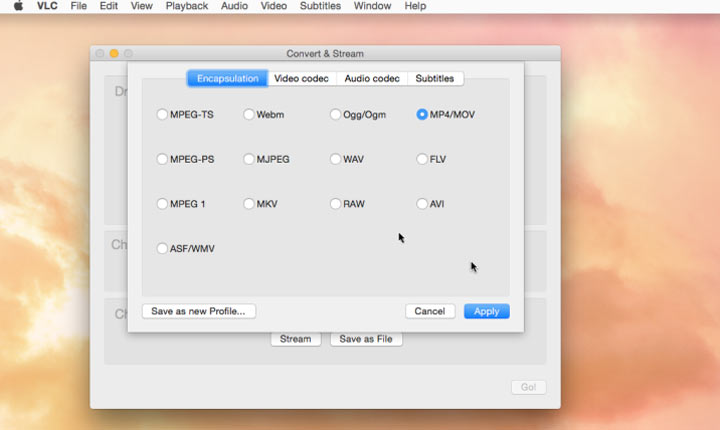Open the View menu

click(141, 6)
